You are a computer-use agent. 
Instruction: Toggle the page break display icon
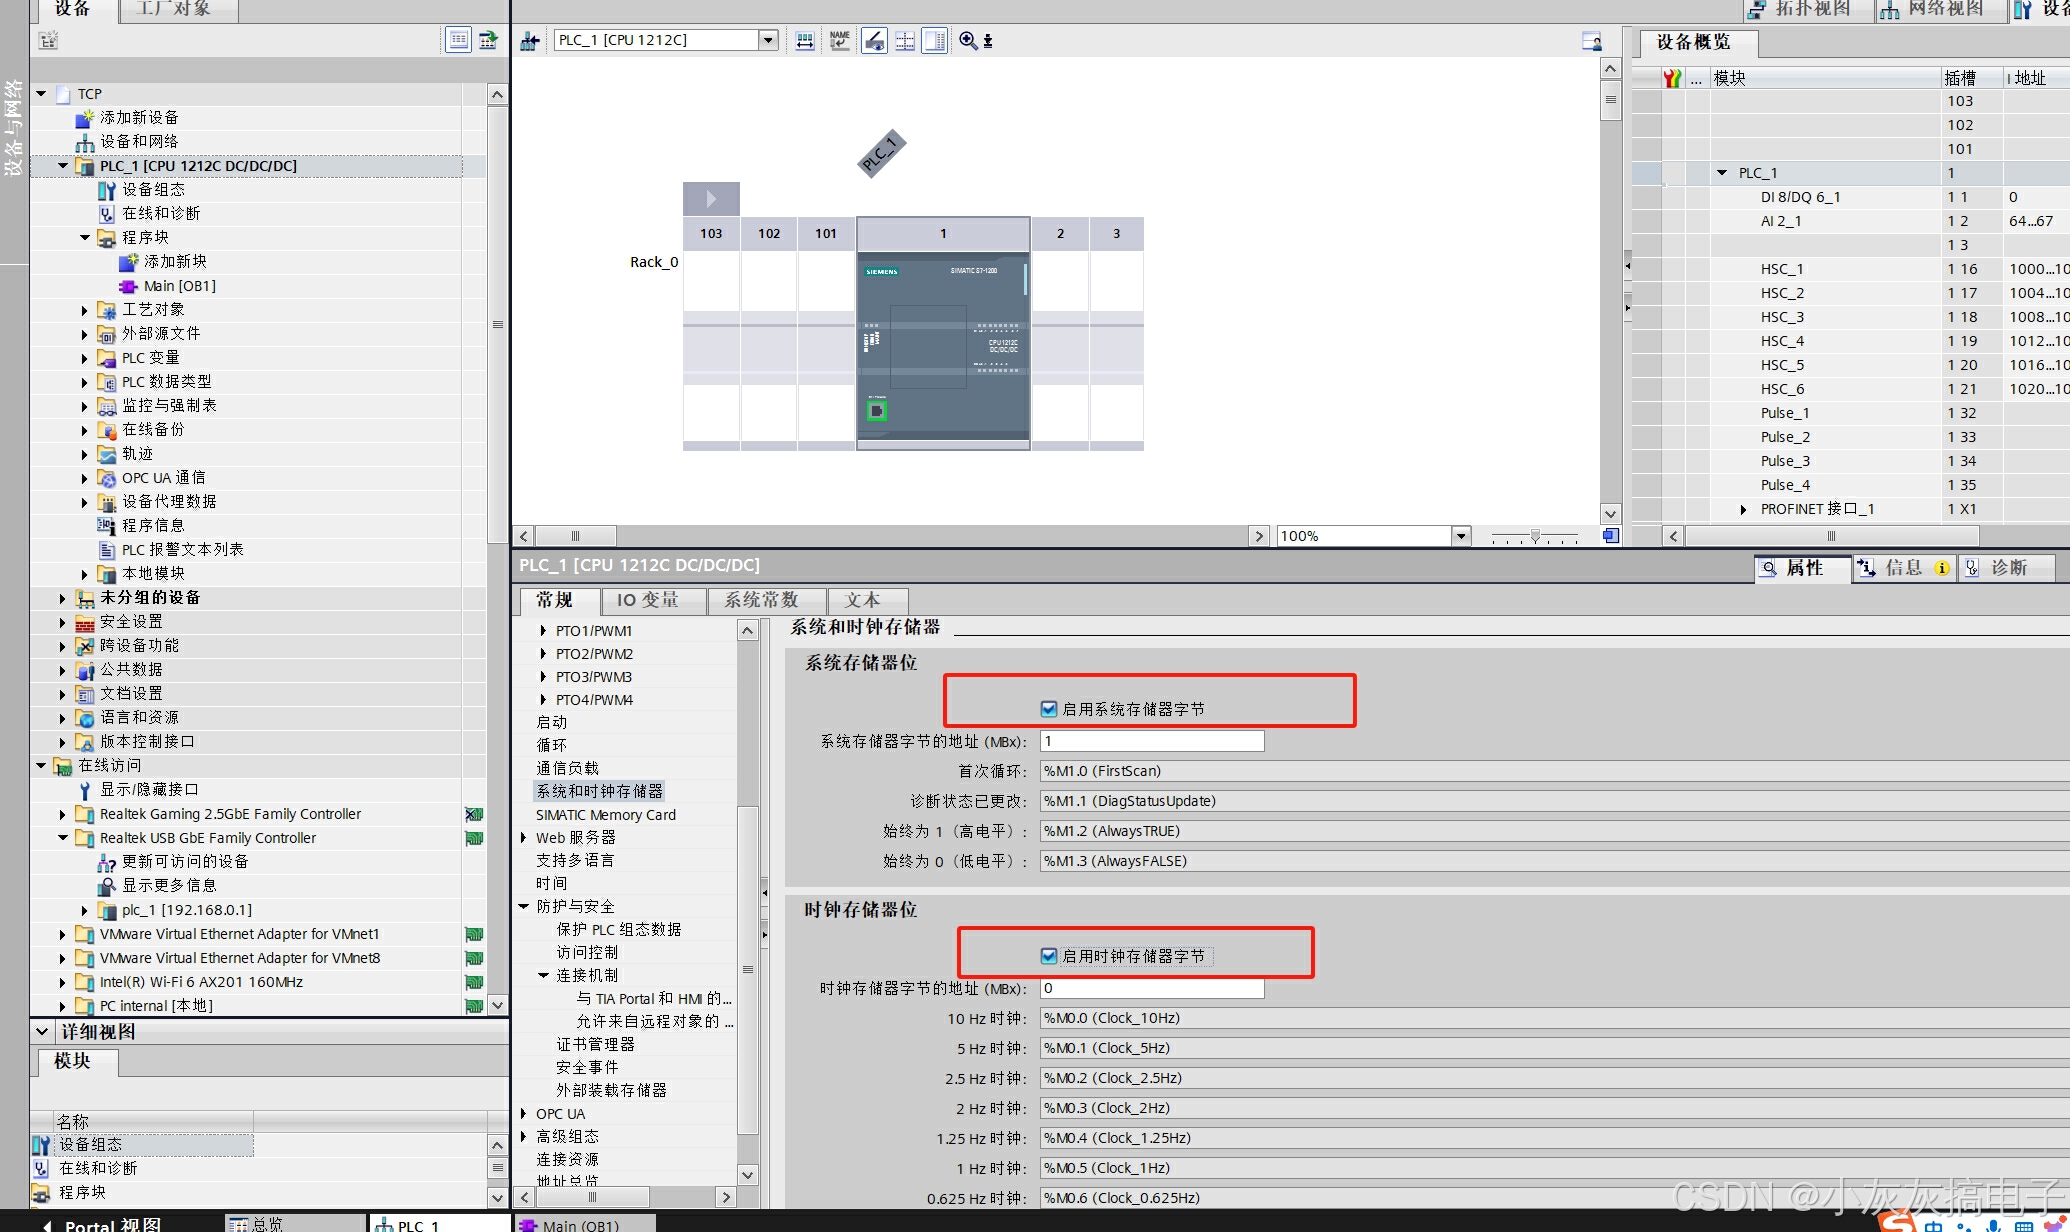905,40
